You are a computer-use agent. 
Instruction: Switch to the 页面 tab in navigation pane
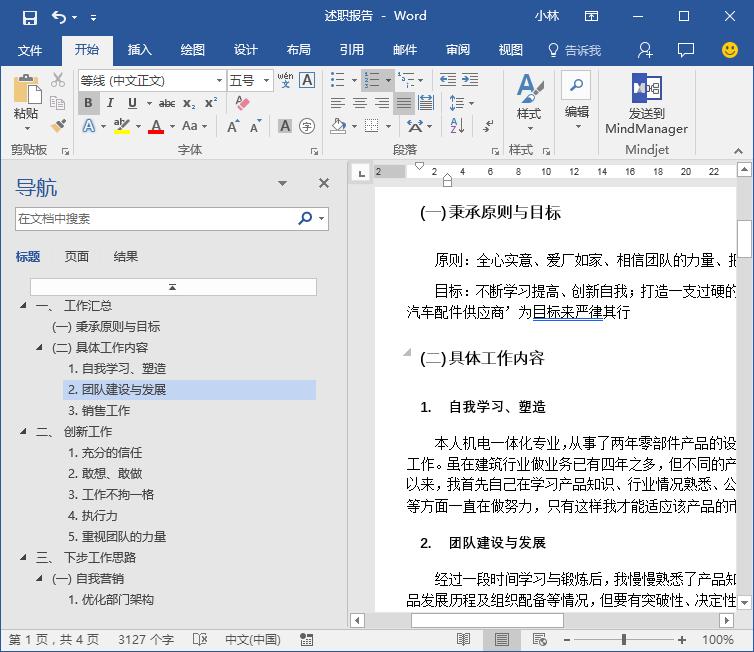coord(77,257)
